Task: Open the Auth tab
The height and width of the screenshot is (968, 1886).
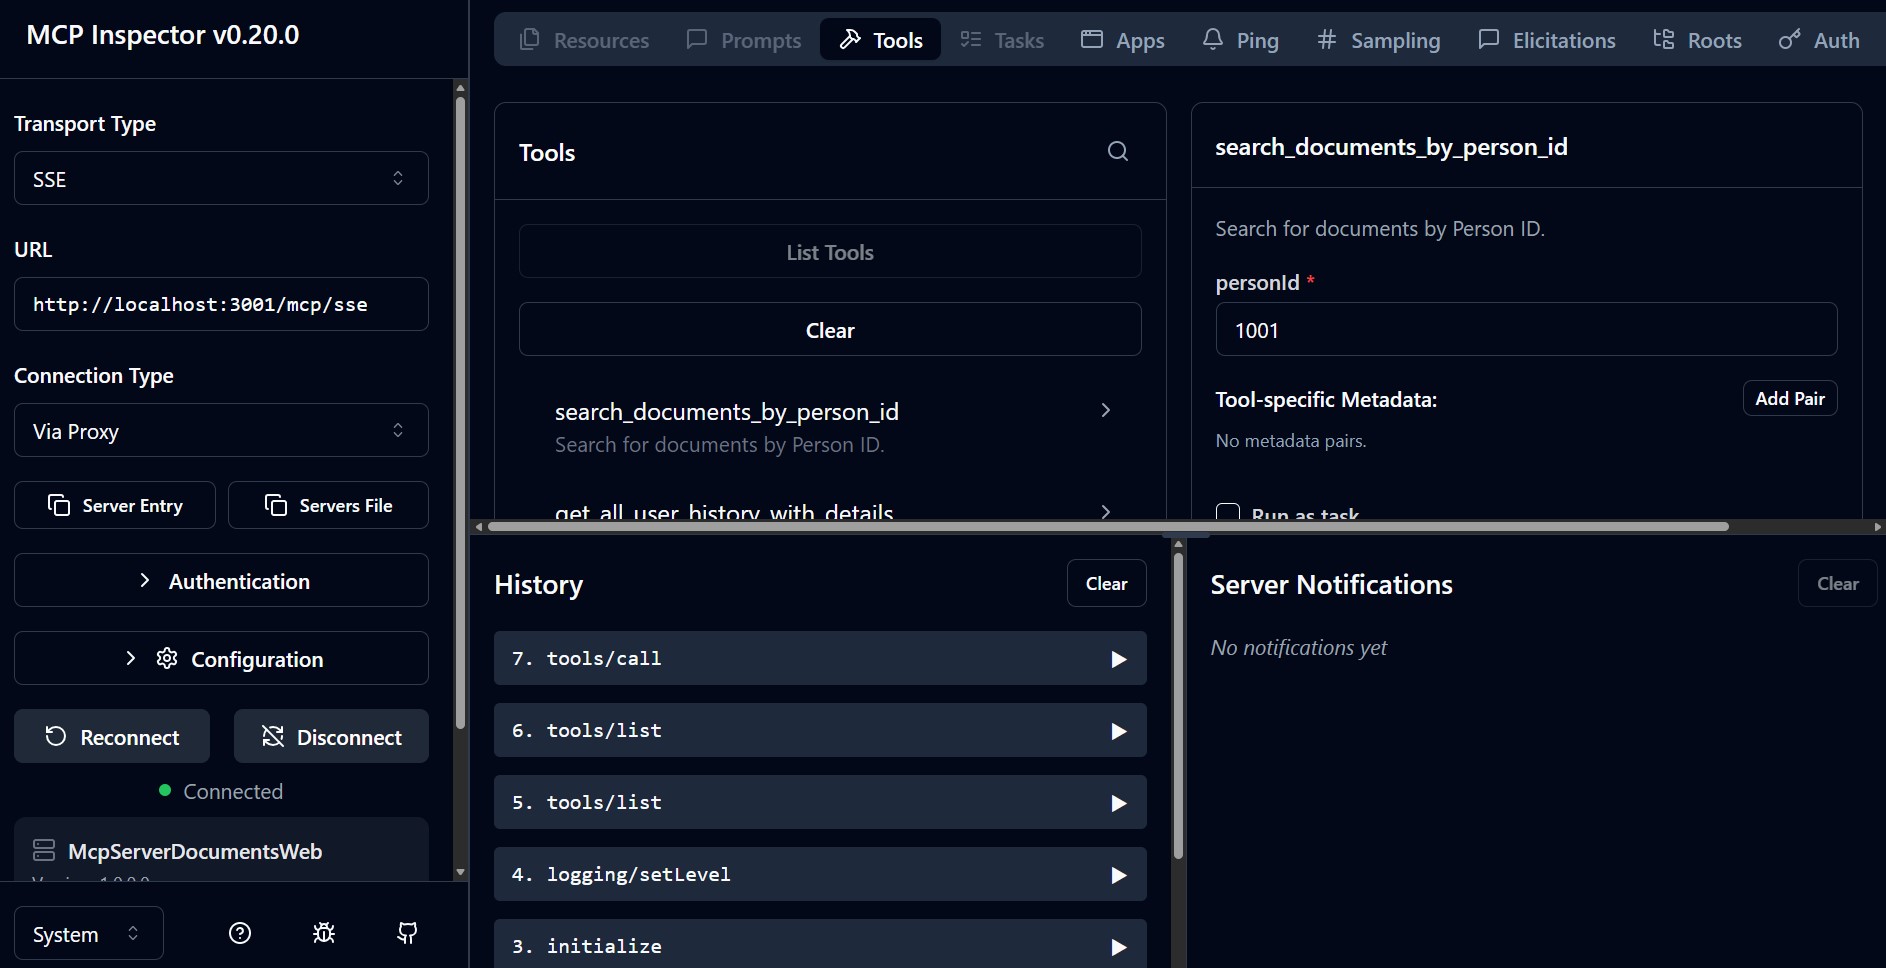Action: [1819, 40]
